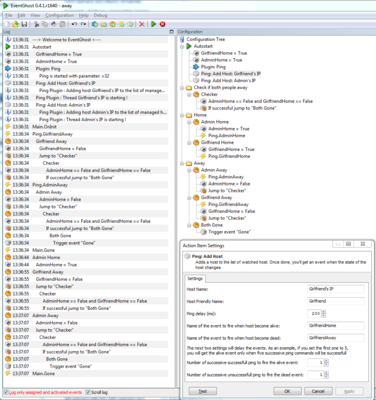
Task: Collapse the Checker macro node
Action: 189,94
